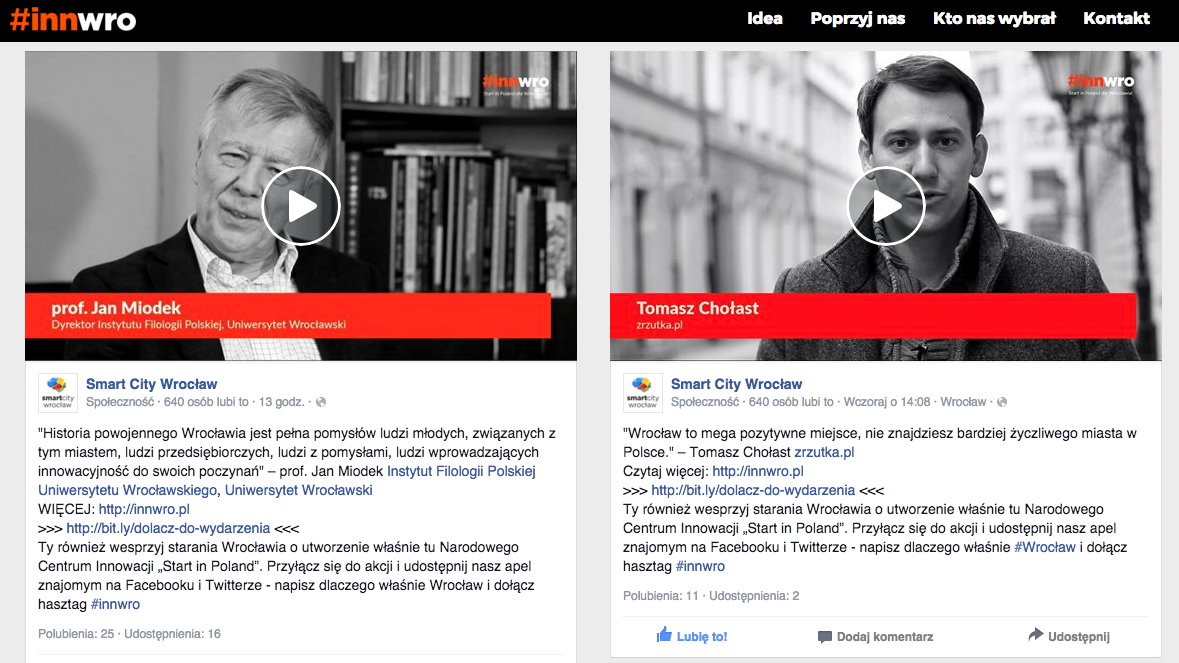This screenshot has width=1179, height=663.
Task: Click Smart City Wrocław avatar in Chołast post
Action: point(642,392)
